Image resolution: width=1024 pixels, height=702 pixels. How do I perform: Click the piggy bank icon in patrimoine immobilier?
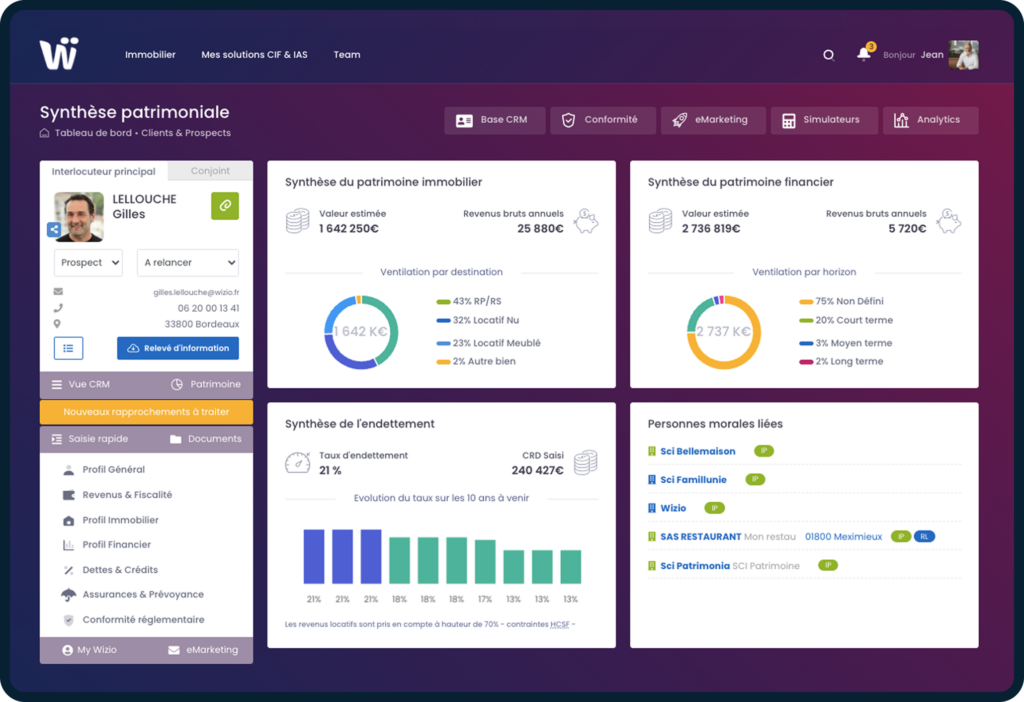[587, 222]
